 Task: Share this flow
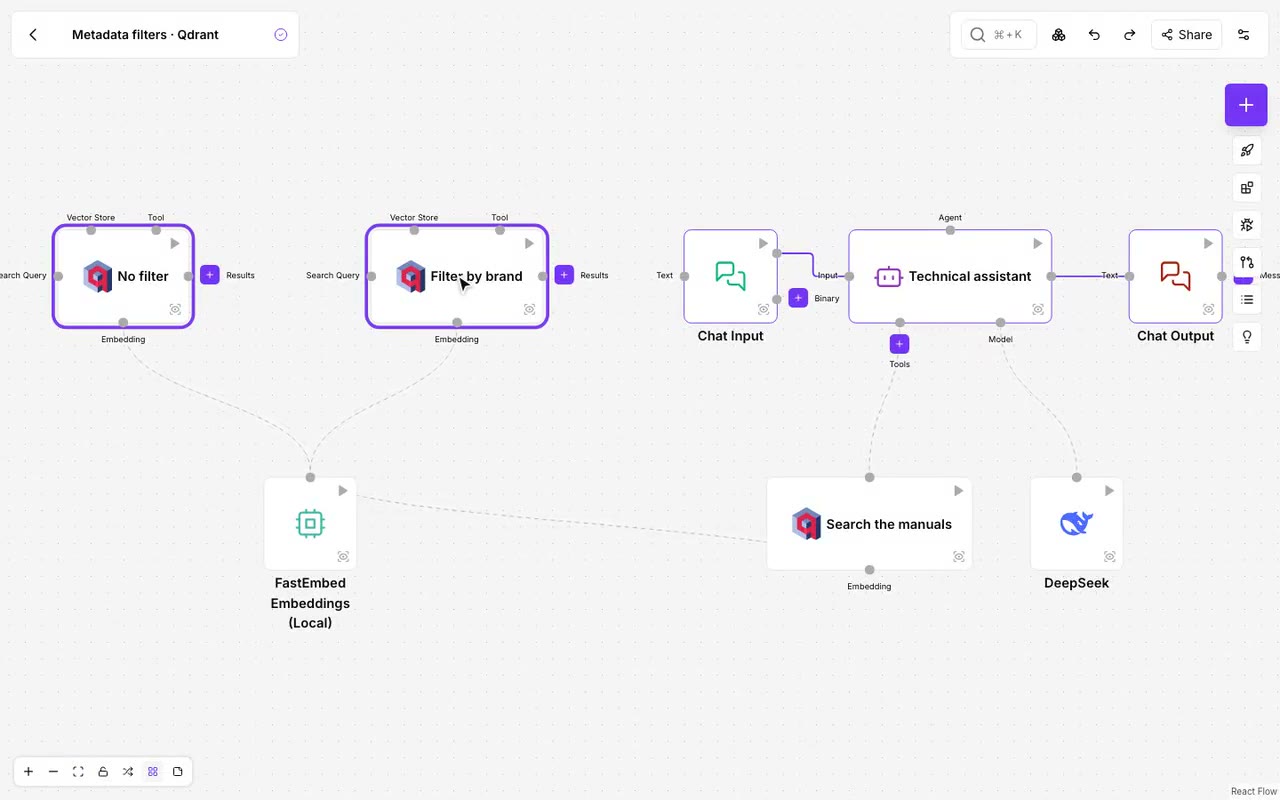tap(1186, 35)
